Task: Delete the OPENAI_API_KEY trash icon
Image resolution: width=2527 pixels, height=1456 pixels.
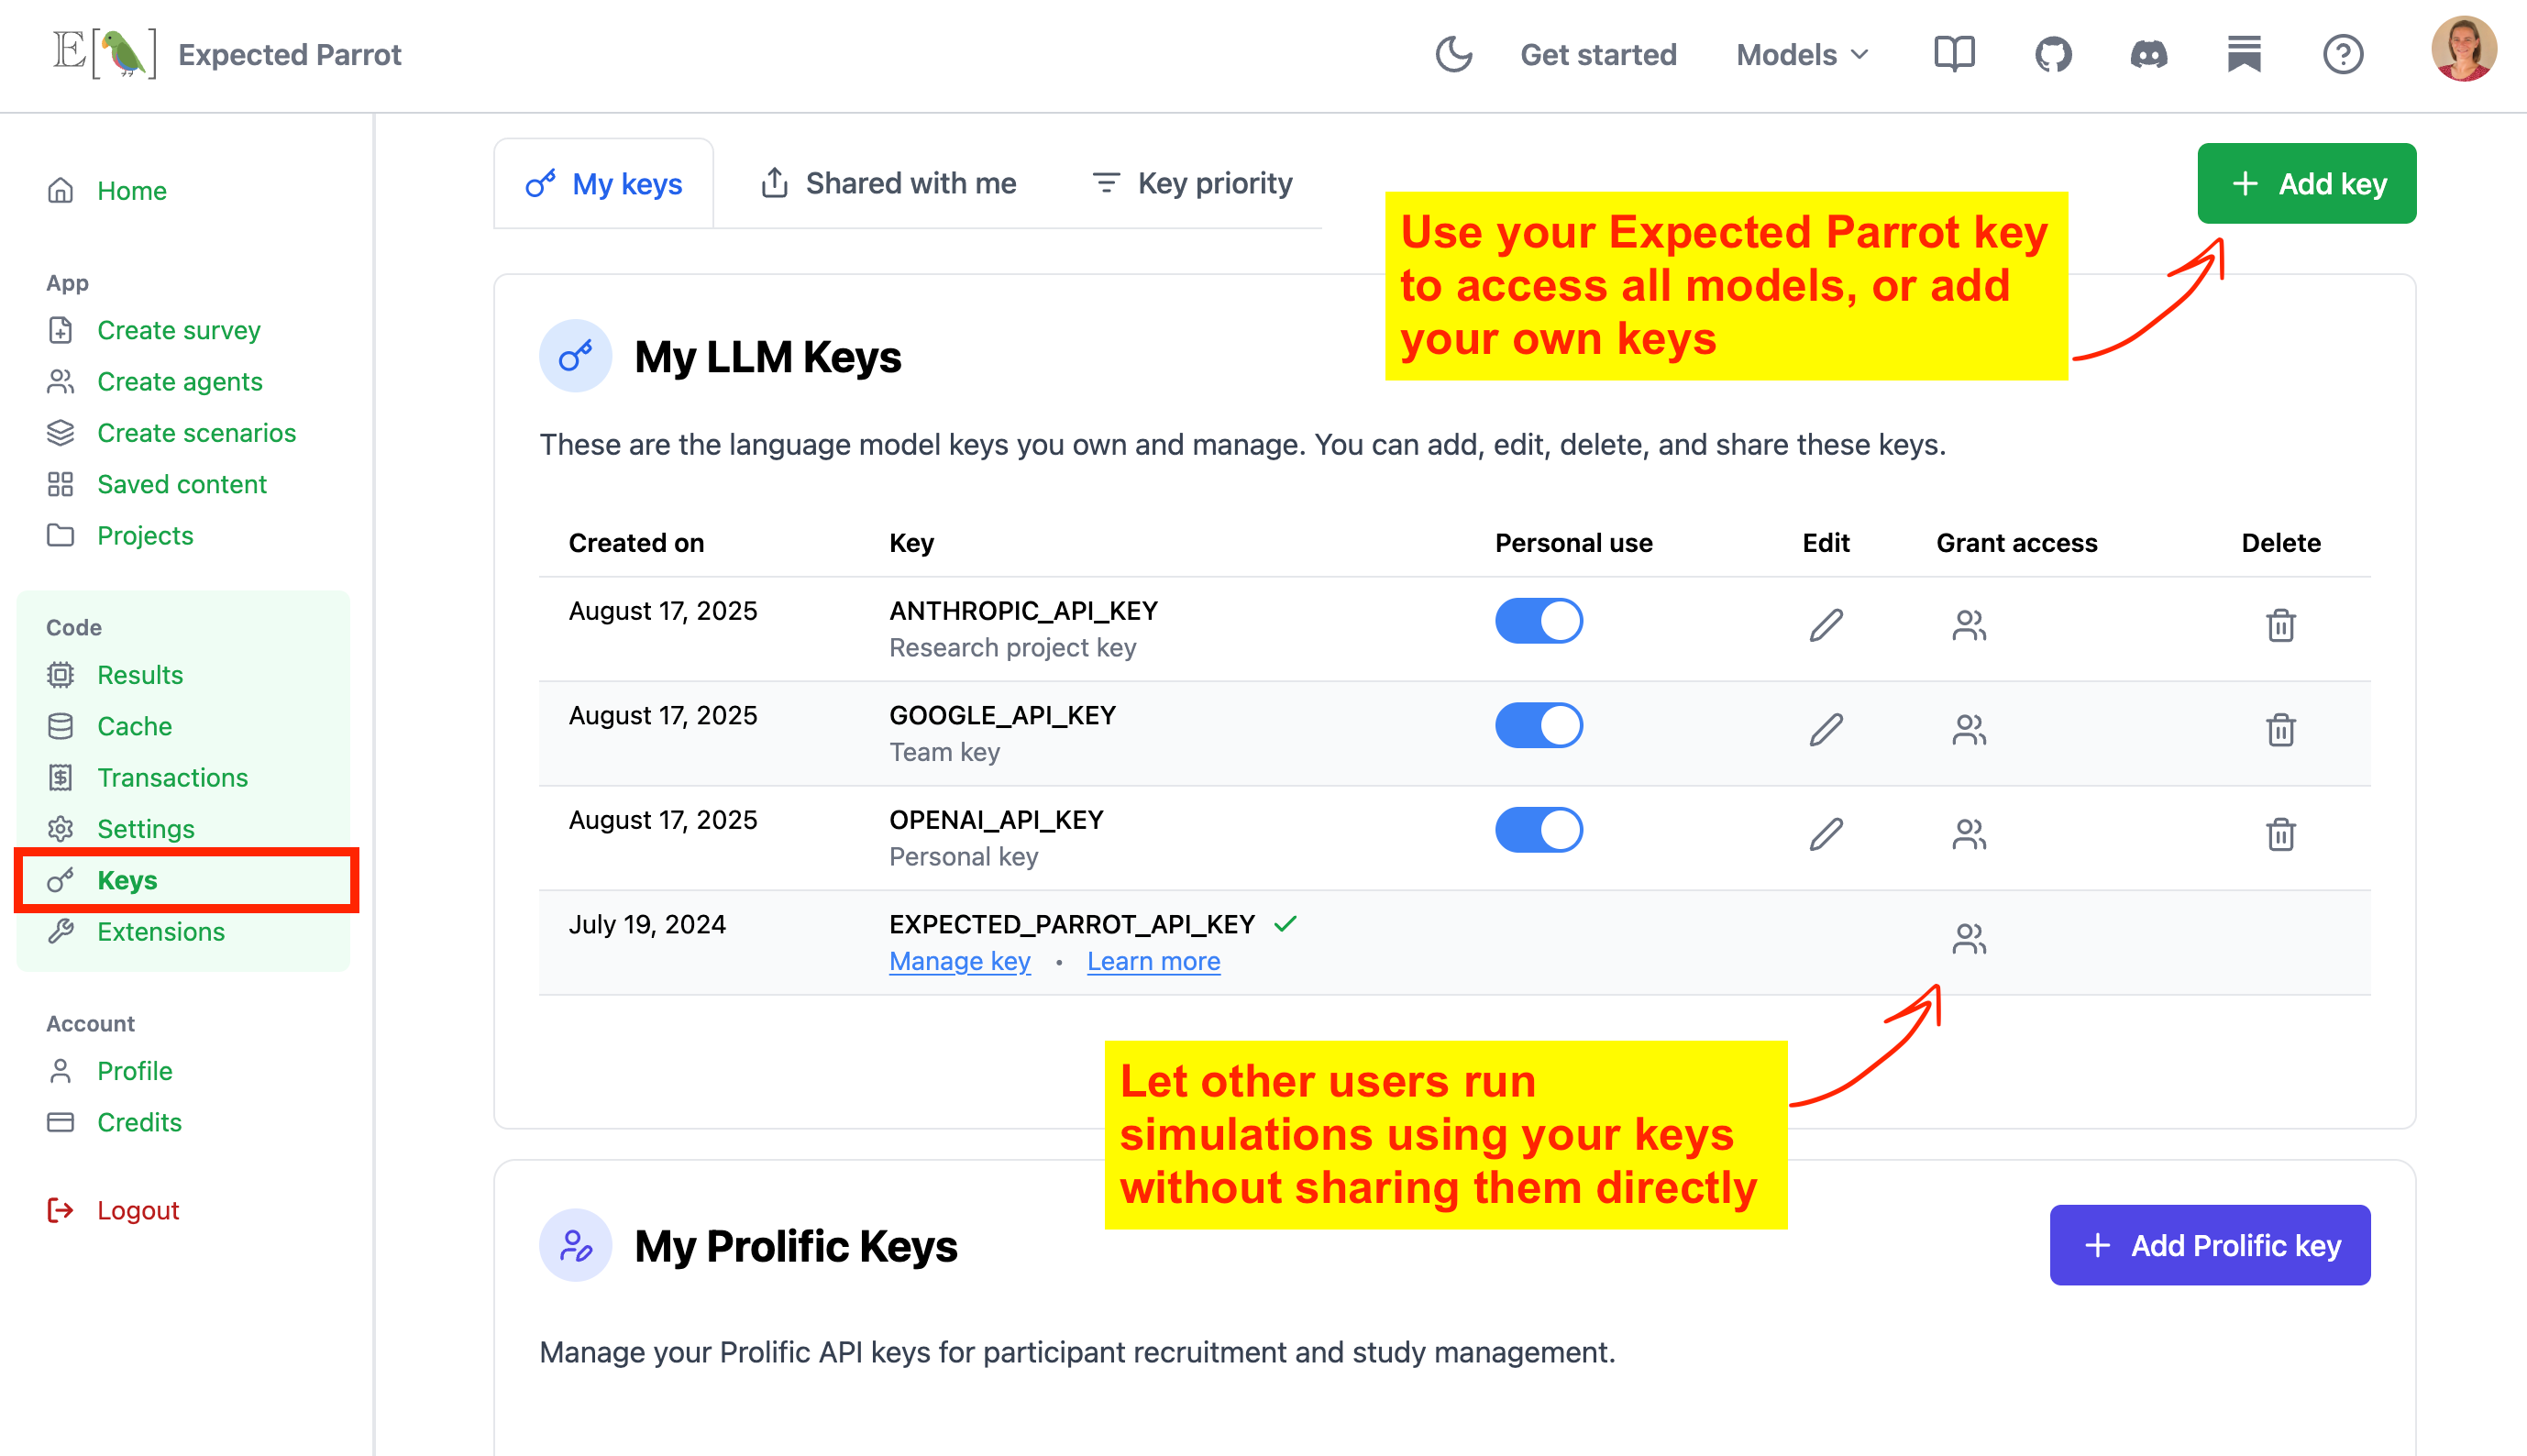Action: pos(2280,833)
